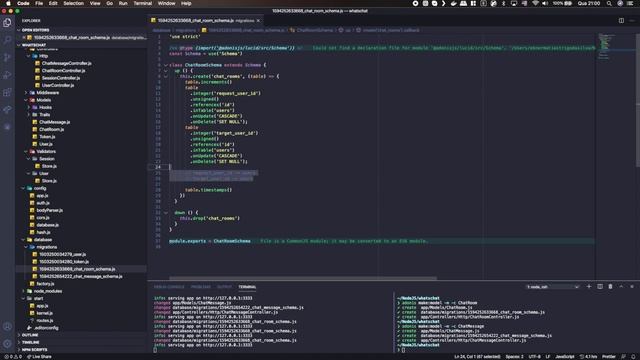Expand the Middleware folder

27,93
